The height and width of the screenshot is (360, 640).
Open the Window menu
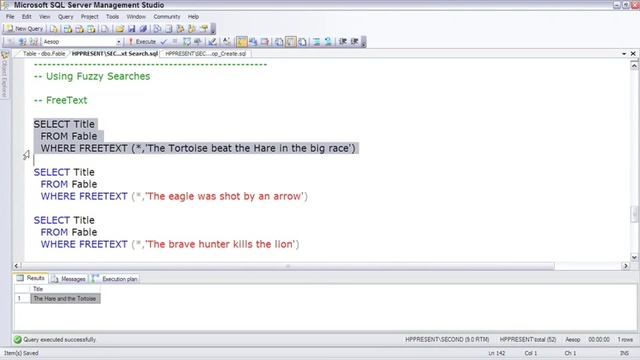136,17
